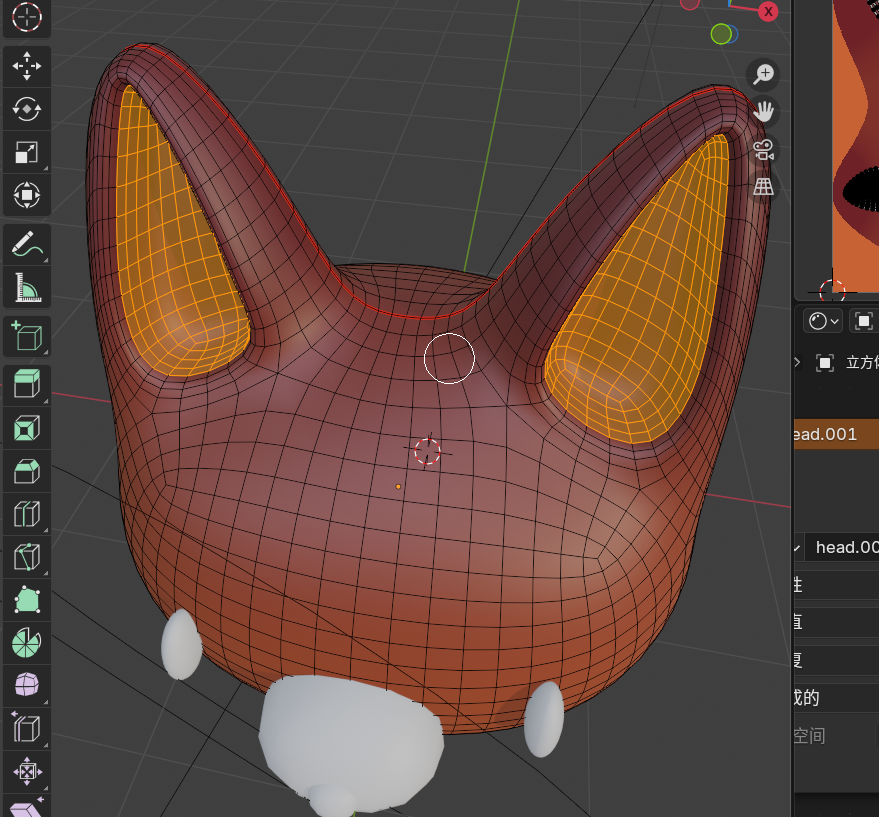Image resolution: width=879 pixels, height=817 pixels.
Task: Select the Measure ruler tool
Action: tap(27, 288)
